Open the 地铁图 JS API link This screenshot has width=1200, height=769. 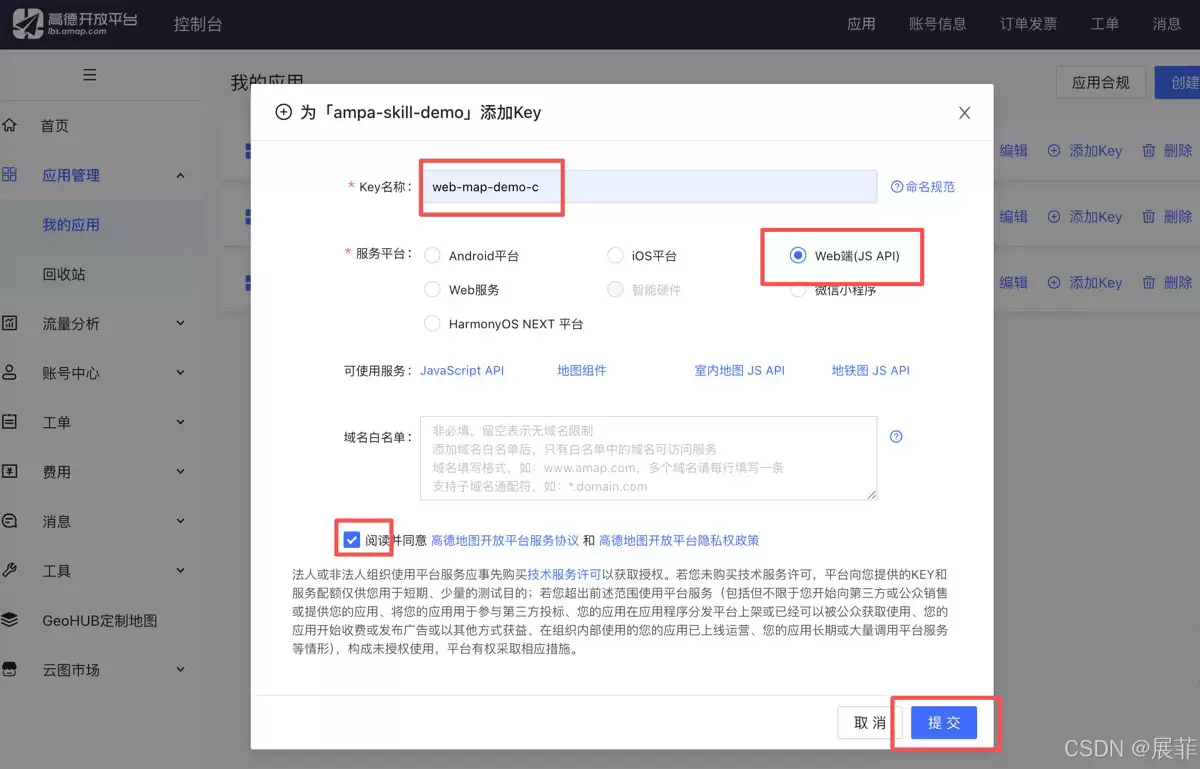pyautogui.click(x=871, y=370)
